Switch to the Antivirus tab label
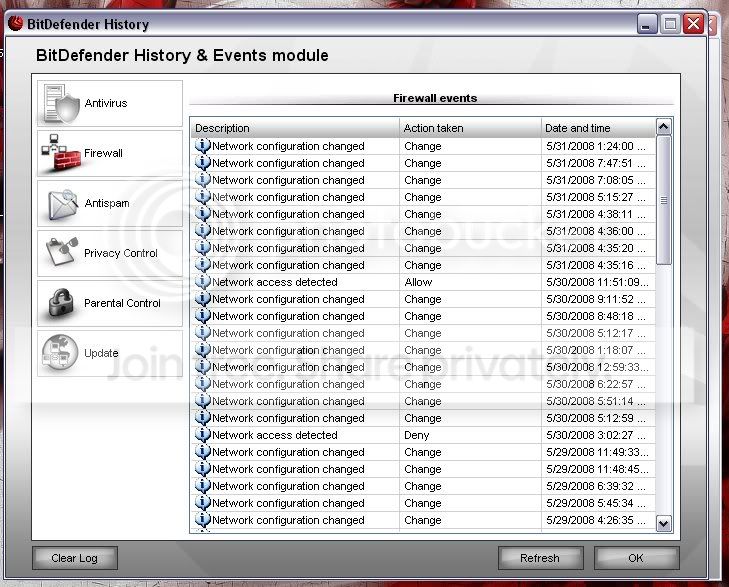 106,103
